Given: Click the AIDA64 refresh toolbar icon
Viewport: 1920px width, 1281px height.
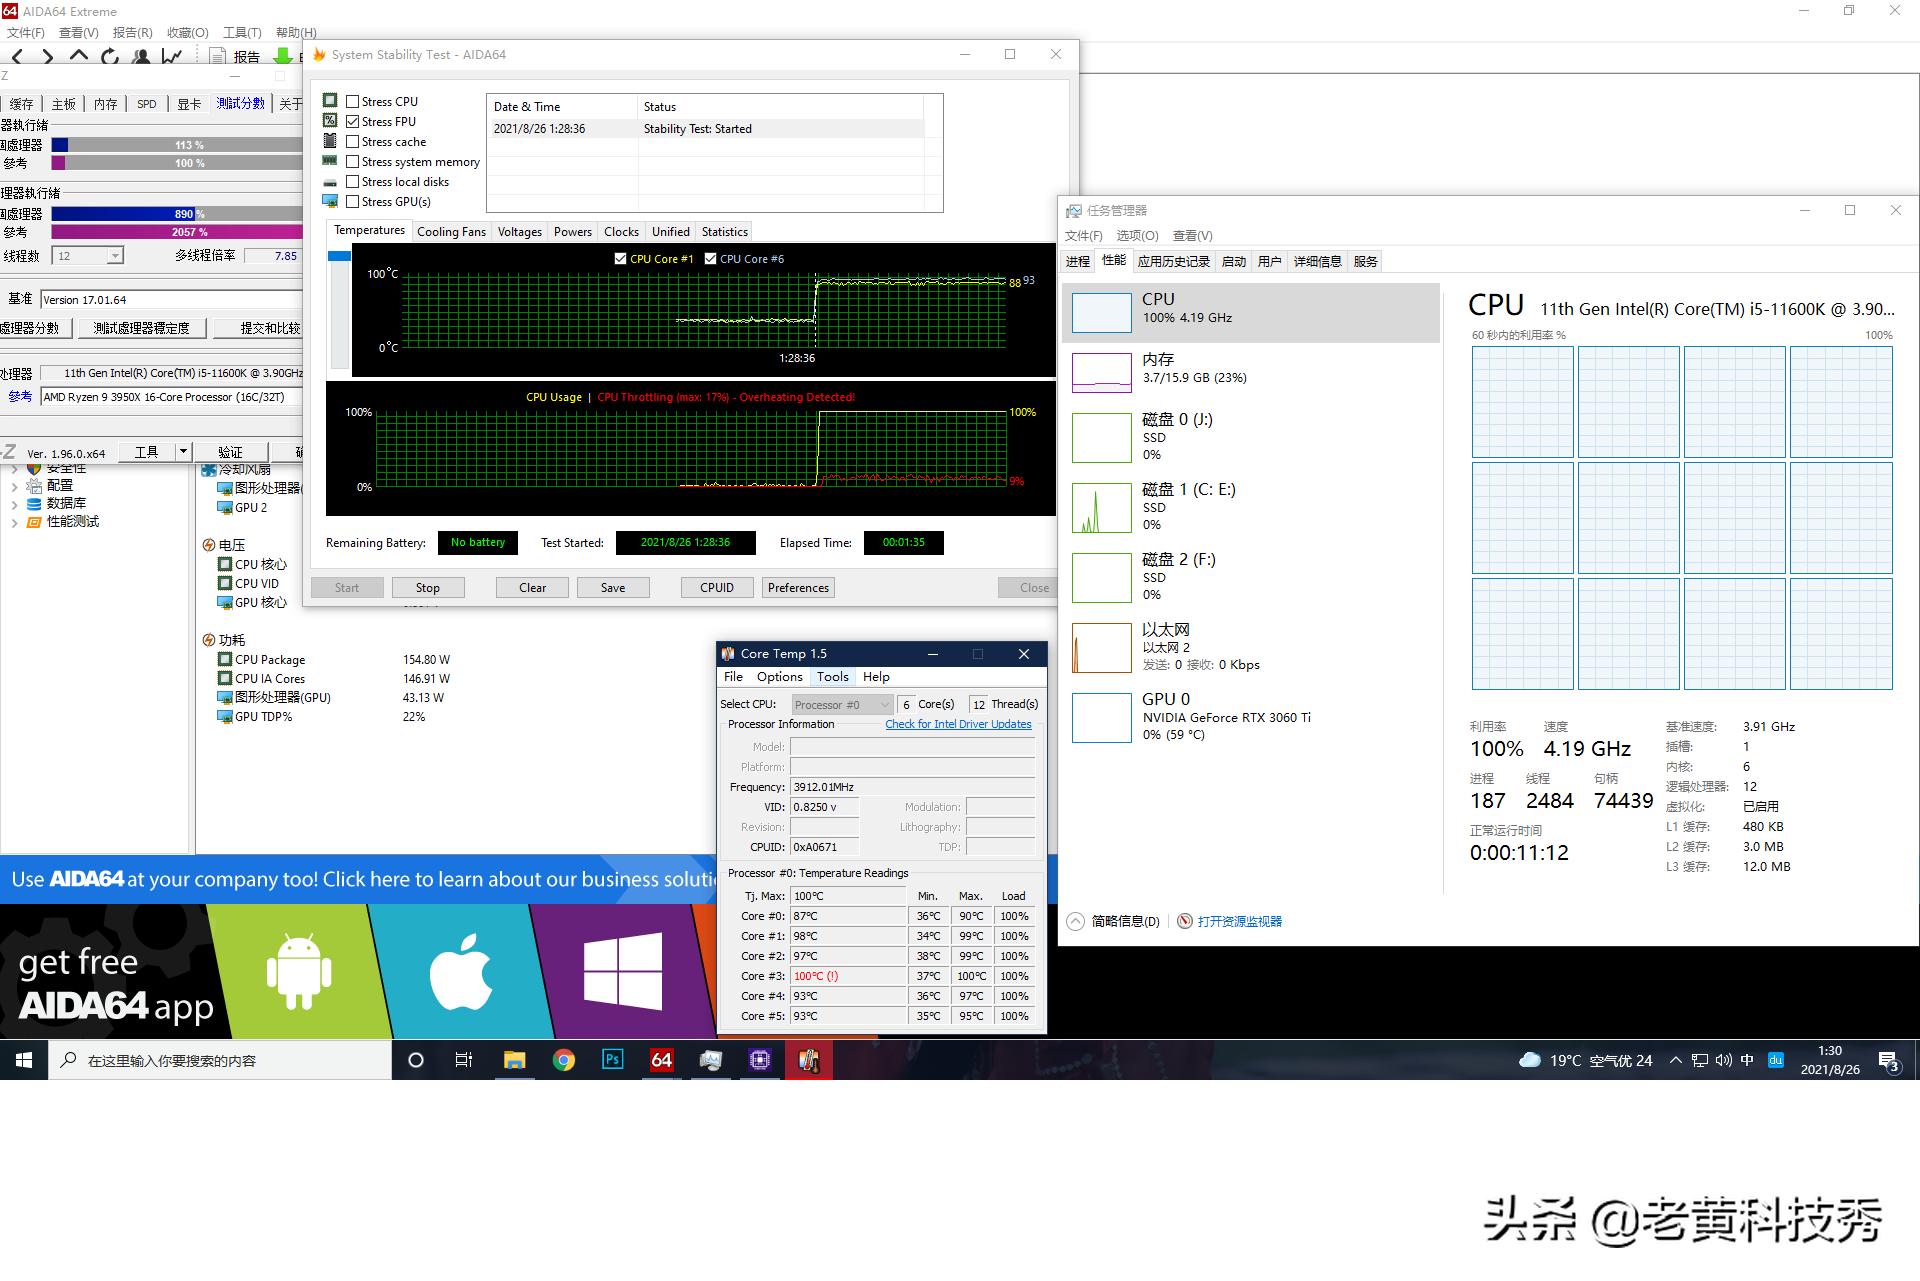Looking at the screenshot, I should click(110, 57).
